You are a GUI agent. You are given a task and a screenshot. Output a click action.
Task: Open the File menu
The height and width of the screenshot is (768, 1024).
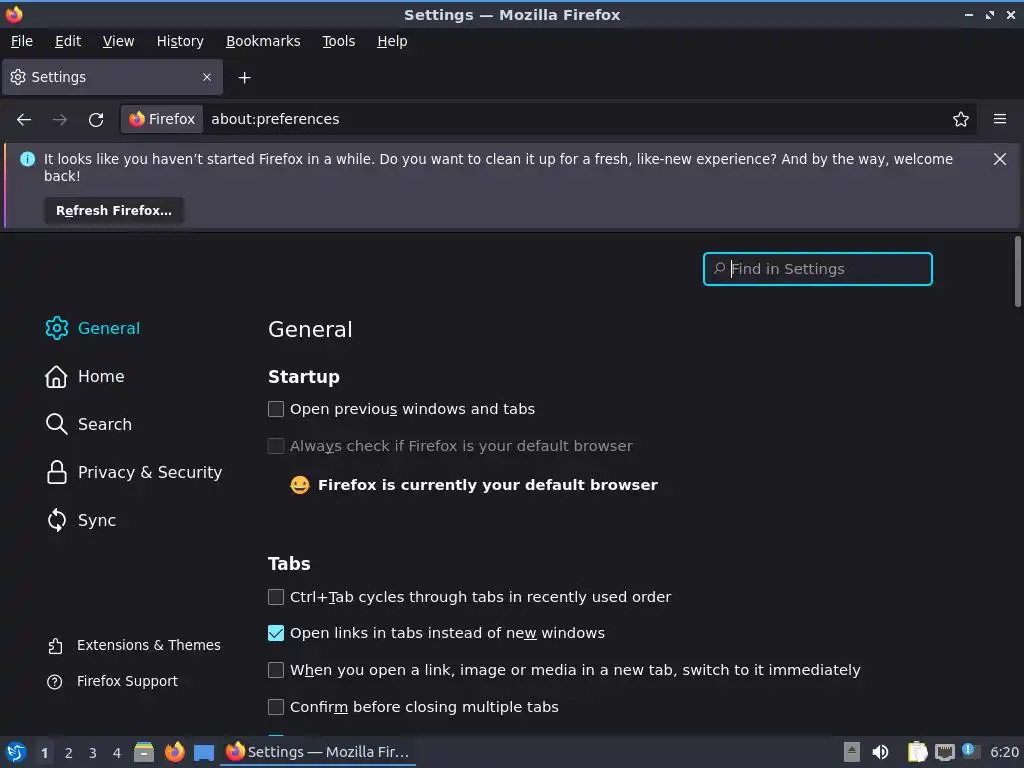(x=22, y=41)
